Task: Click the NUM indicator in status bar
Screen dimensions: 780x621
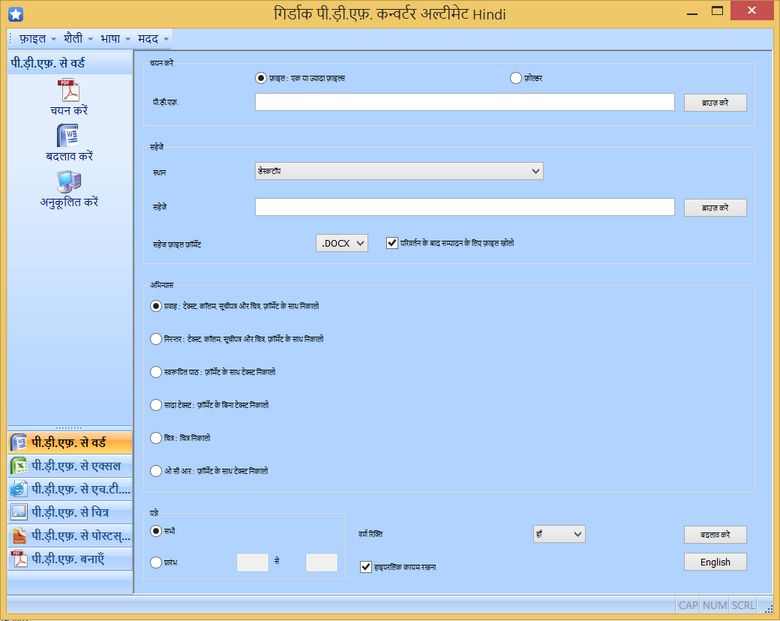Action: tap(715, 605)
